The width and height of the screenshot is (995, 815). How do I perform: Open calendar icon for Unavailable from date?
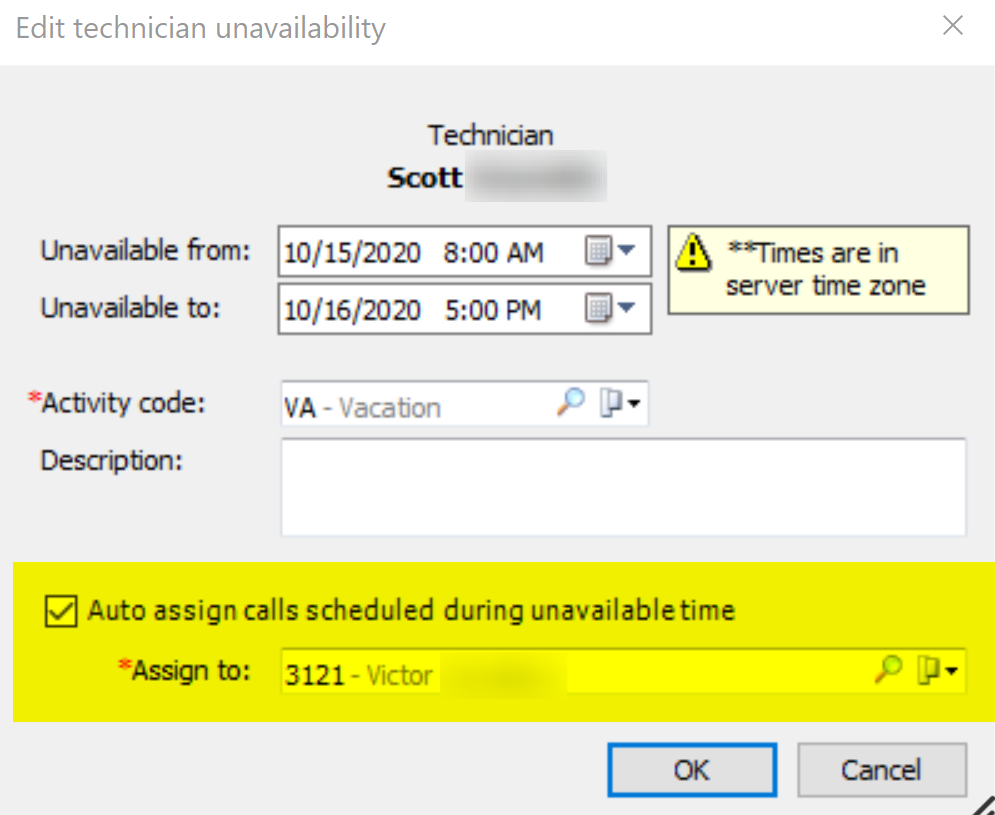(x=598, y=251)
